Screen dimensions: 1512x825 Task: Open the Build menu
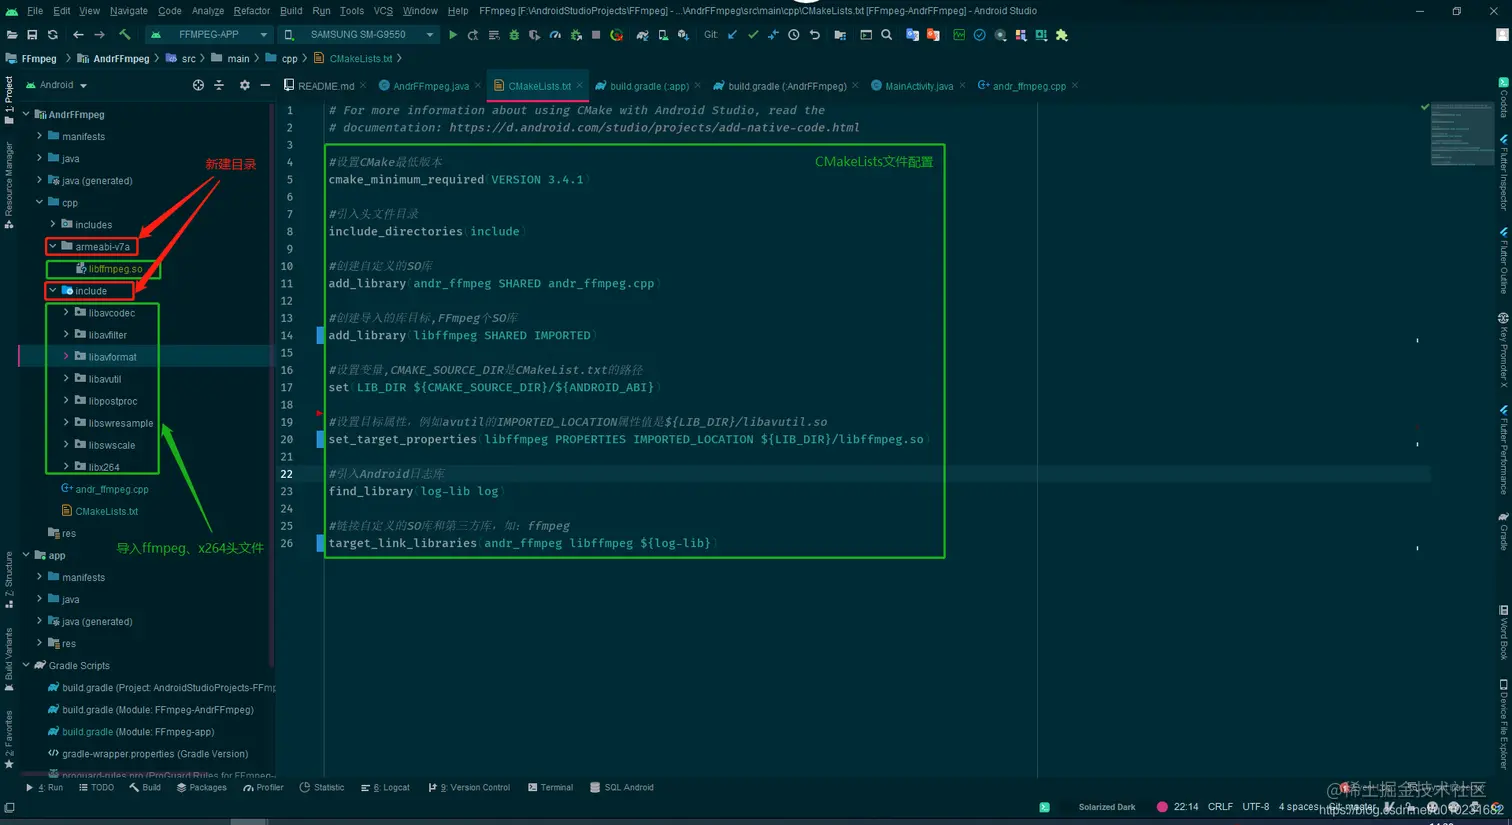click(x=291, y=11)
